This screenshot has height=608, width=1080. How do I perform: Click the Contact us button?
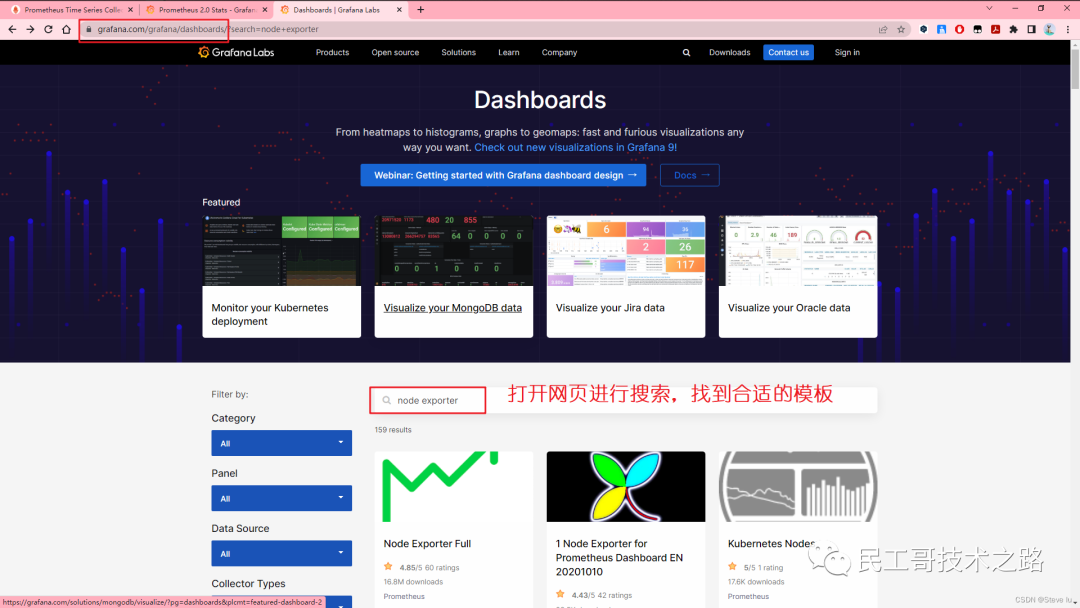[x=789, y=52]
